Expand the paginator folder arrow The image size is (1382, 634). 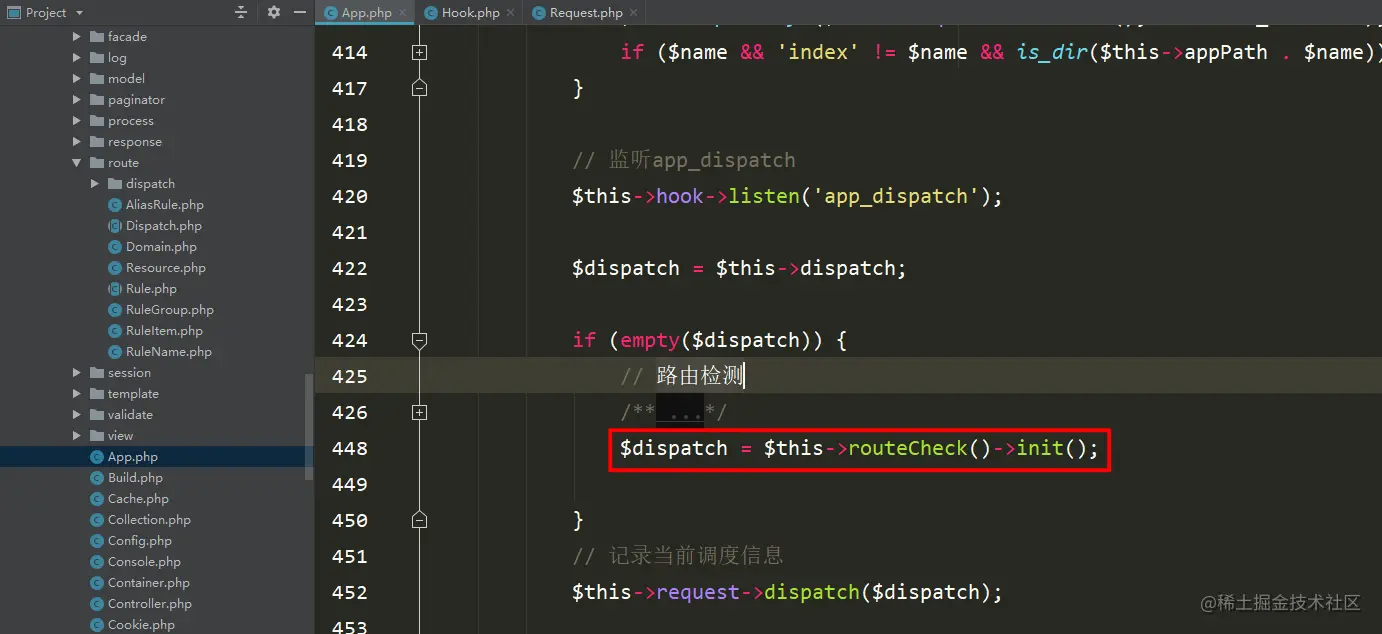point(77,100)
